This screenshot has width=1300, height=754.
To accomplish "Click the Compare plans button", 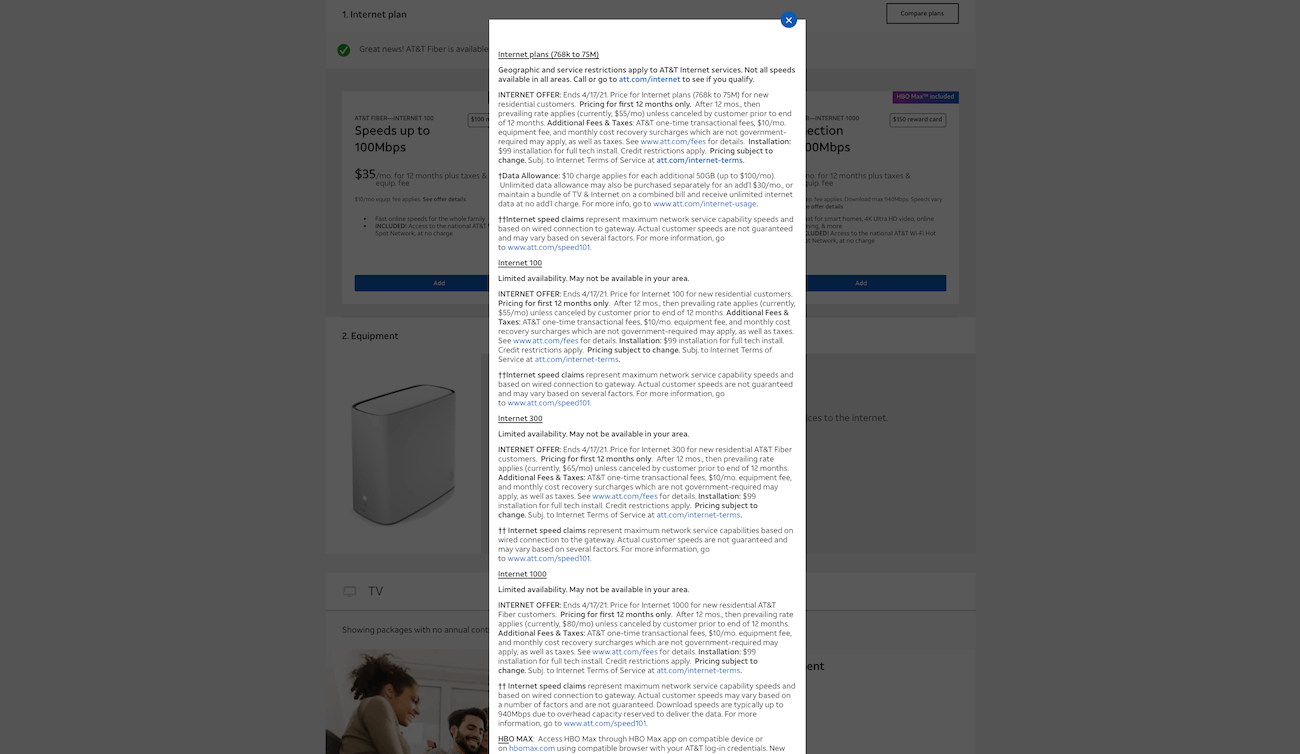I will point(922,13).
